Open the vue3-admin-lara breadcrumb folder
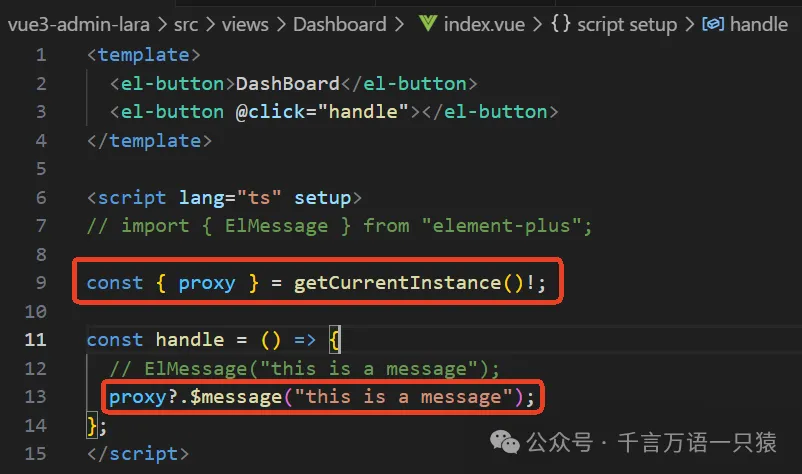Screen dimensions: 802x474 [81, 22]
